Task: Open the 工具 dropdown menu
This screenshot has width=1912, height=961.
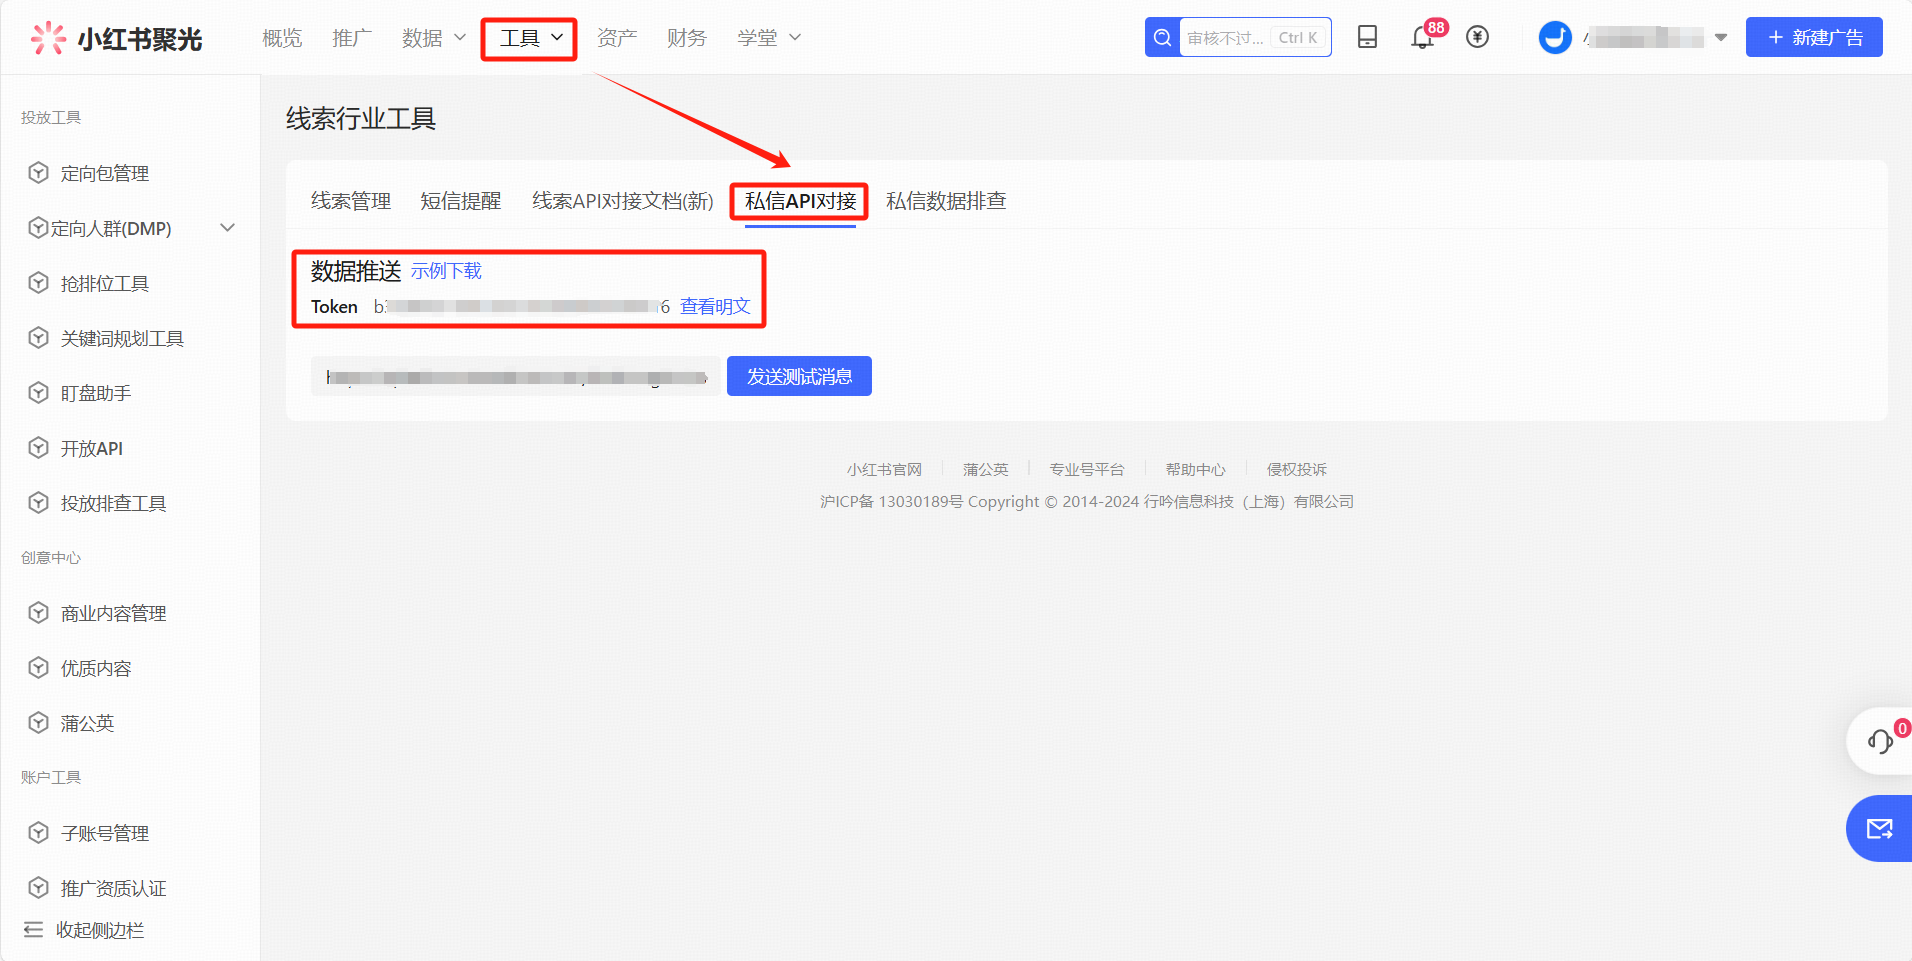Action: tap(529, 38)
